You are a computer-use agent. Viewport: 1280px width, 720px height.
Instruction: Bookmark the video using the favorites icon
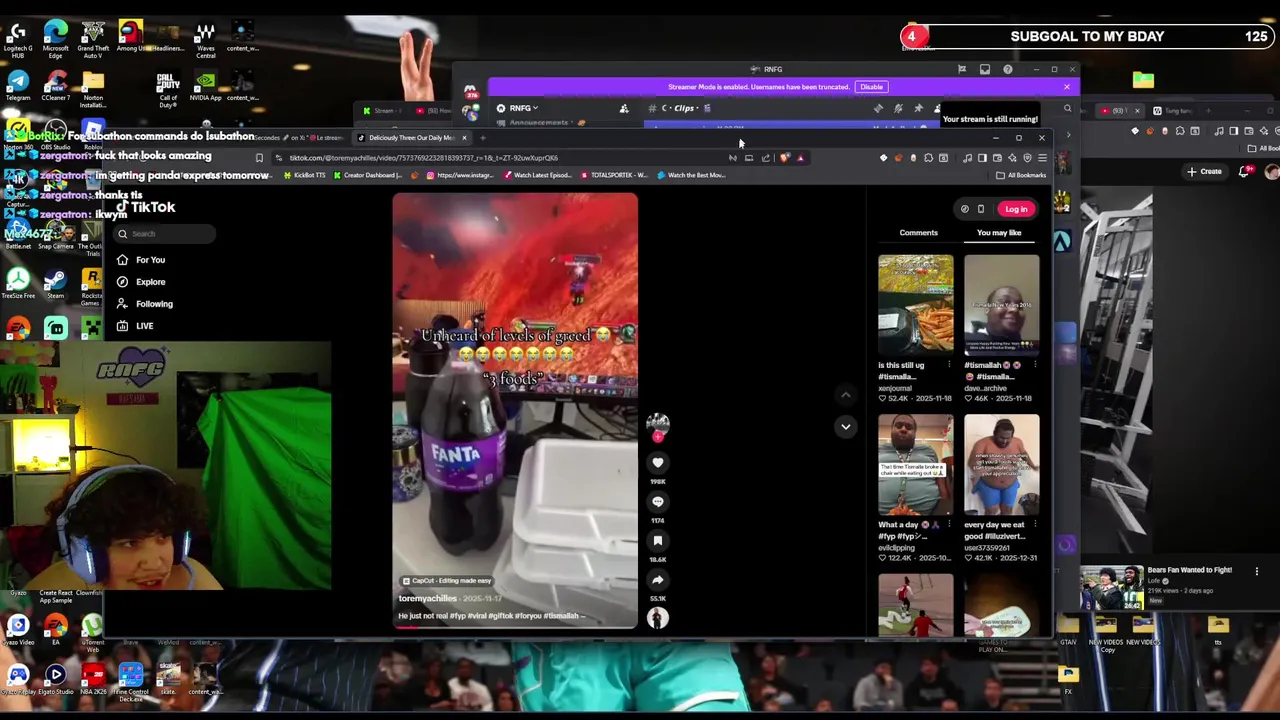coord(657,541)
